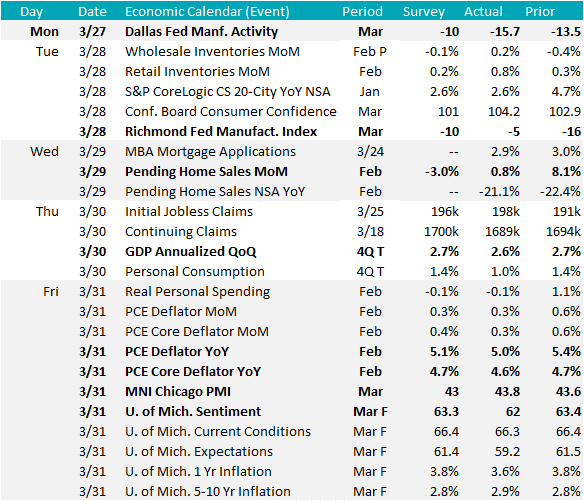Select the Survey column header
The image size is (584, 501).
[424, 12]
